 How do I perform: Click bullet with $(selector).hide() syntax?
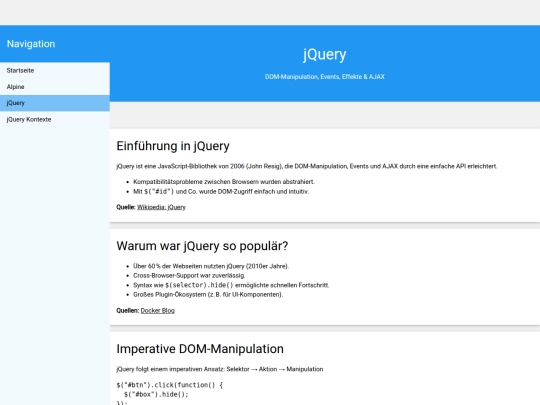(x=231, y=285)
